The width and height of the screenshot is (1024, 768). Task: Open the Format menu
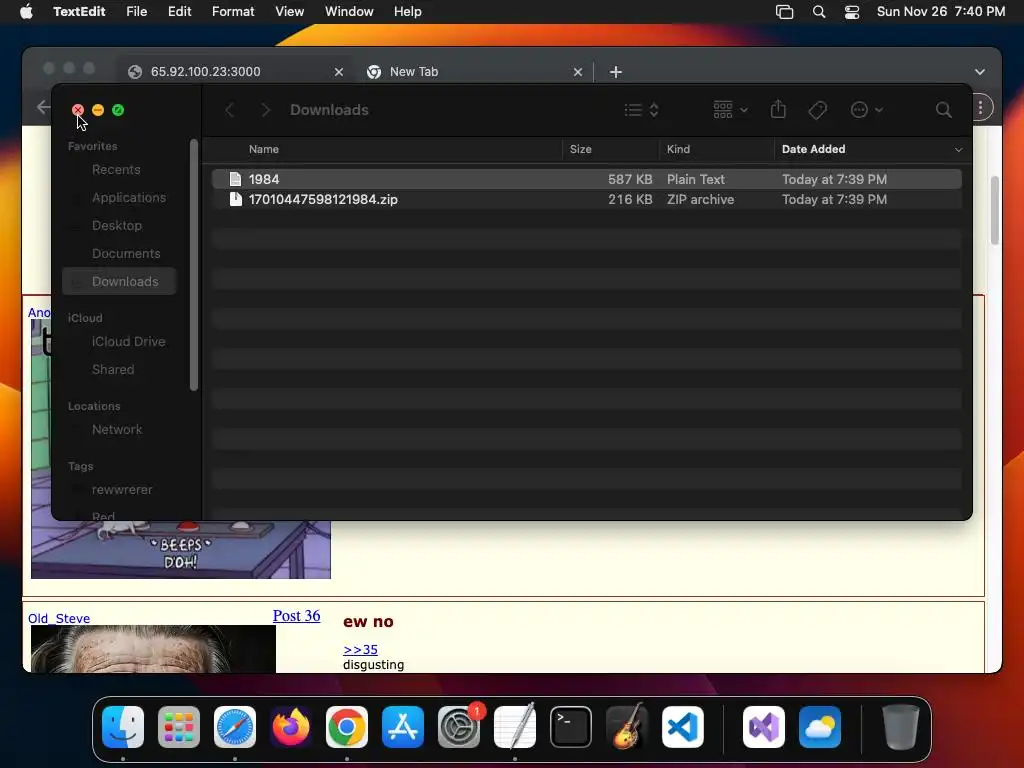pos(233,12)
